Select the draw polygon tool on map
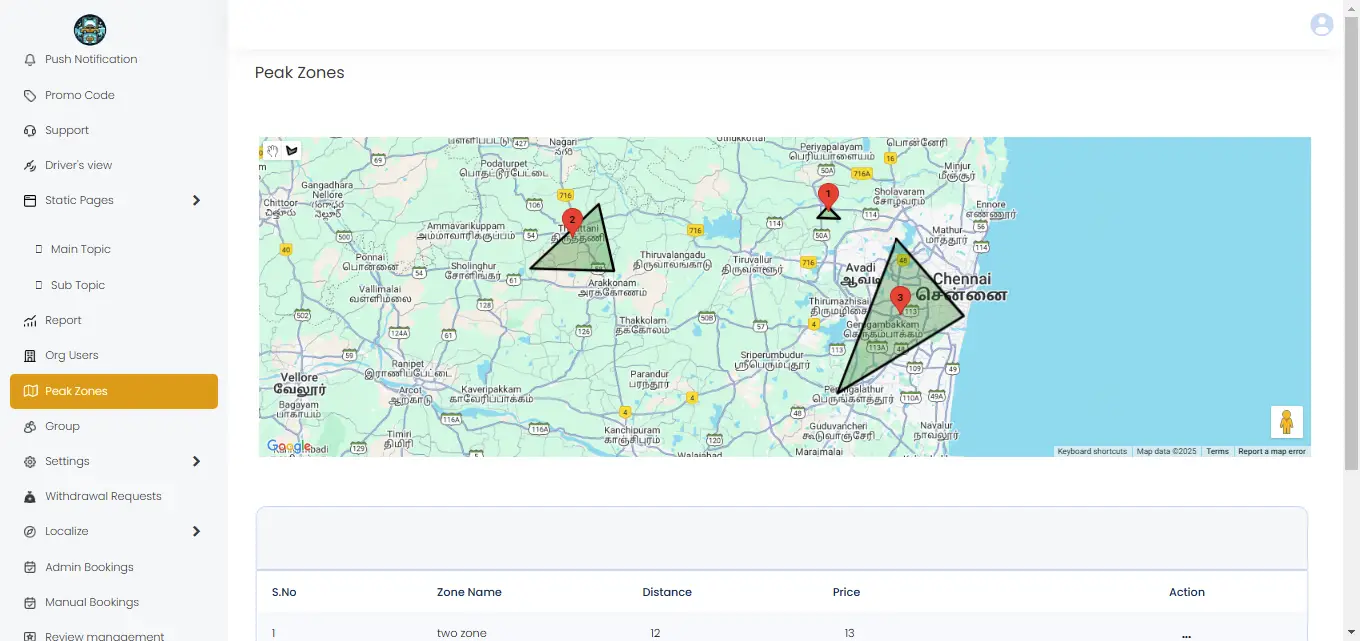The image size is (1360, 641). pyautogui.click(x=291, y=150)
